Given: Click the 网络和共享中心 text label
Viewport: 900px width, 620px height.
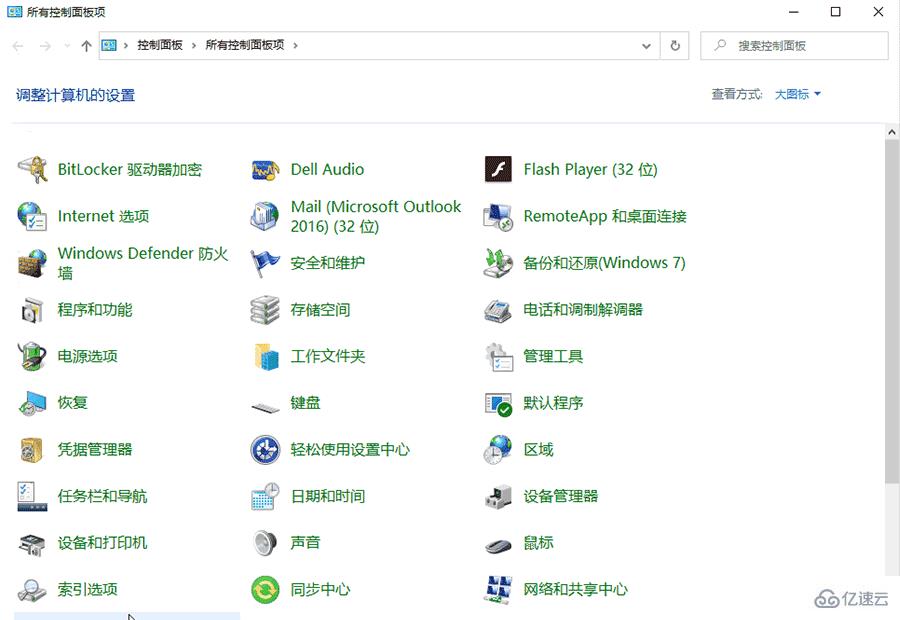Looking at the screenshot, I should 575,590.
